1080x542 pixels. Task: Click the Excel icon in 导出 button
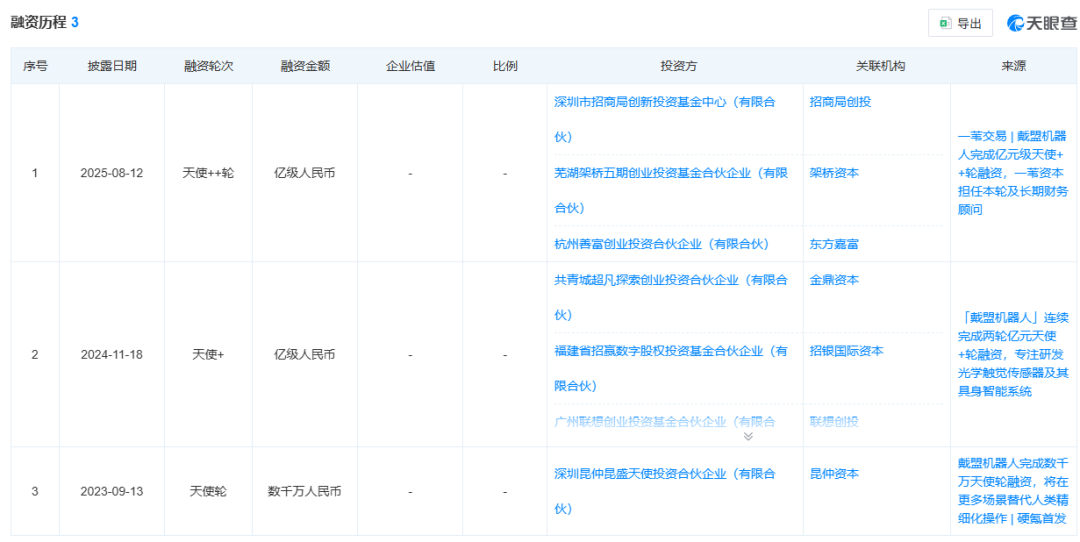(x=945, y=23)
